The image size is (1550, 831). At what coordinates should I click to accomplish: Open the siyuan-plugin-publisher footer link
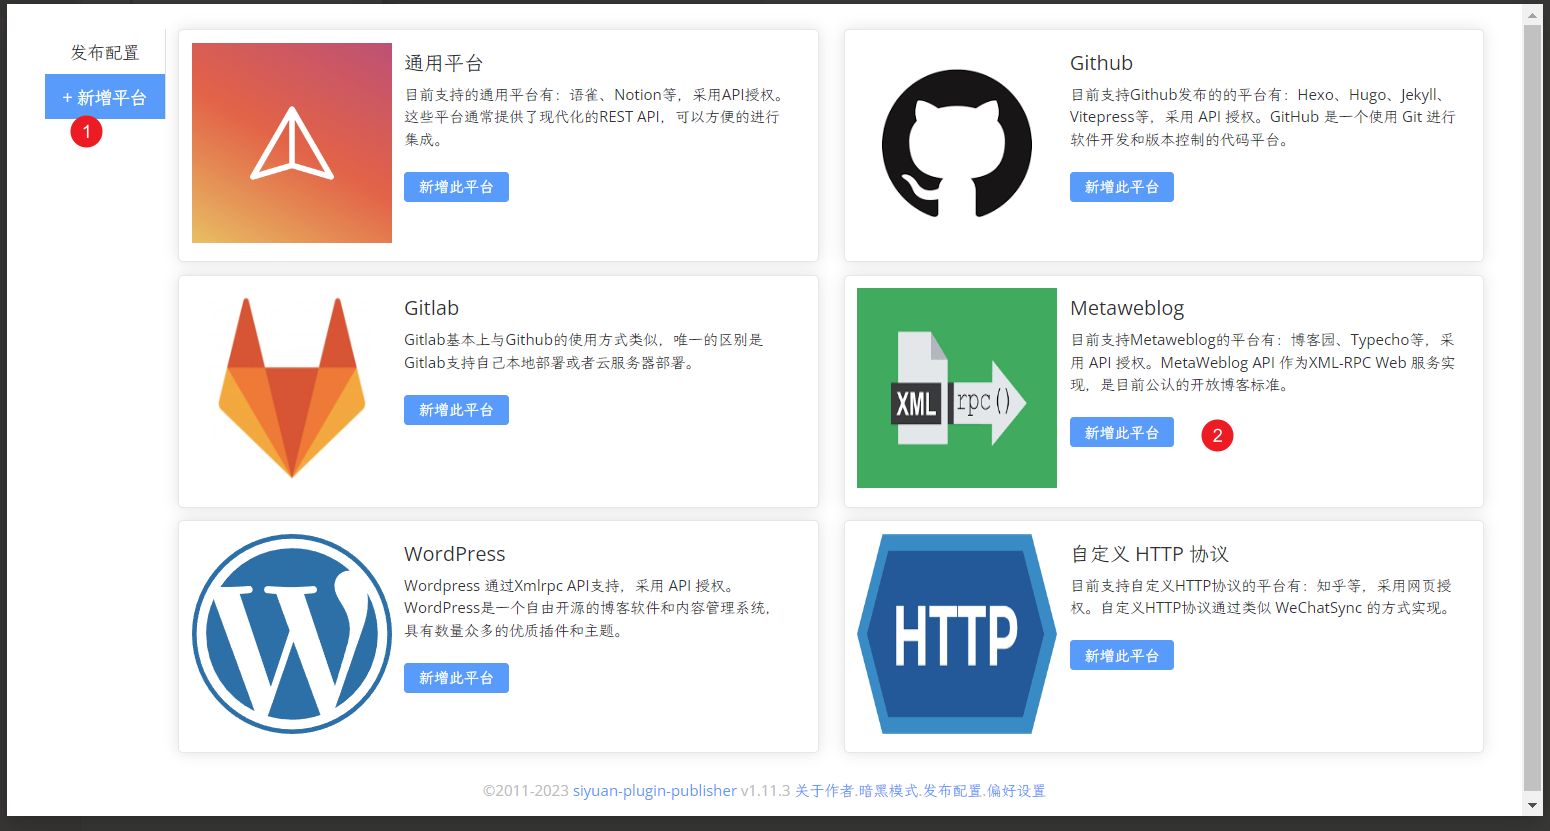654,791
